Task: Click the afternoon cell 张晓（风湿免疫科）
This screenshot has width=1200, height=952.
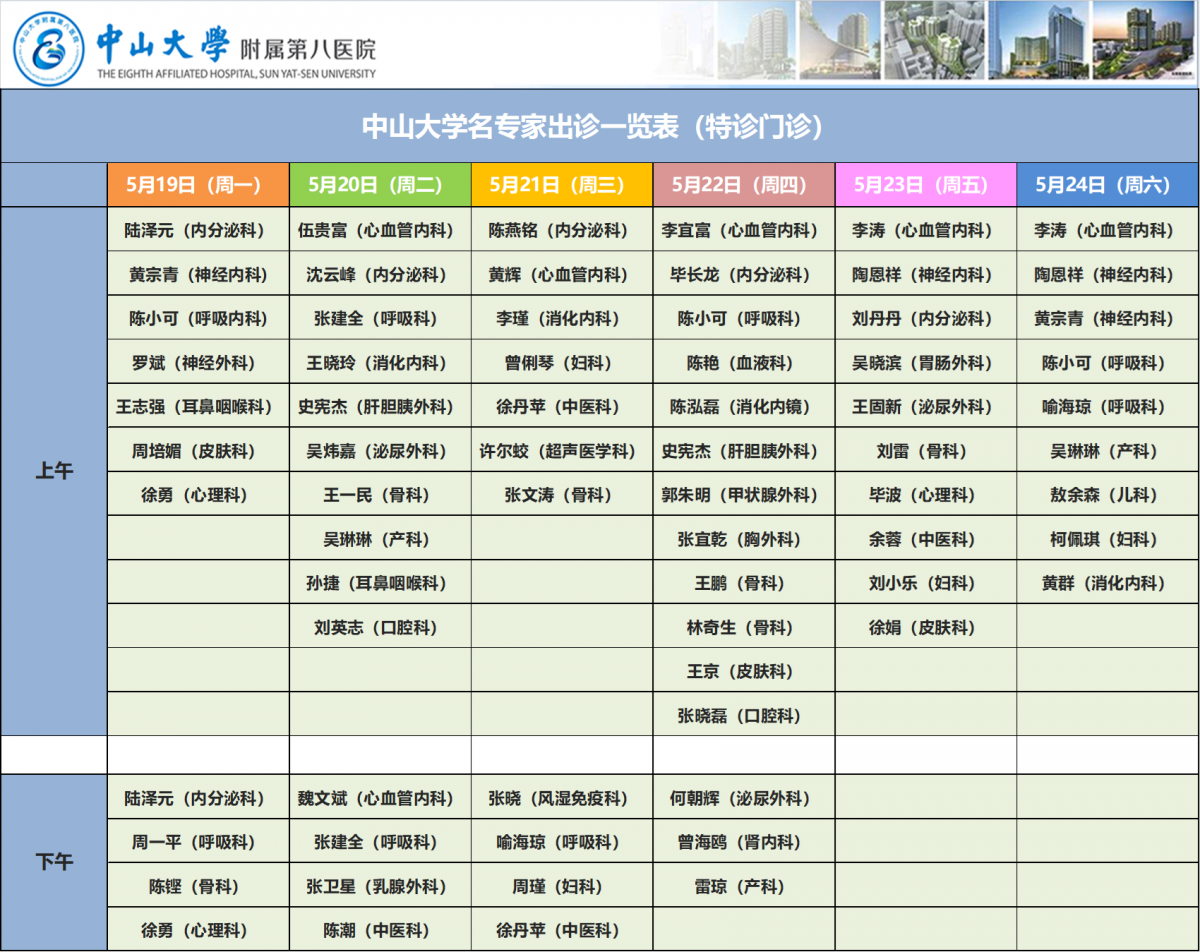Action: tap(562, 798)
